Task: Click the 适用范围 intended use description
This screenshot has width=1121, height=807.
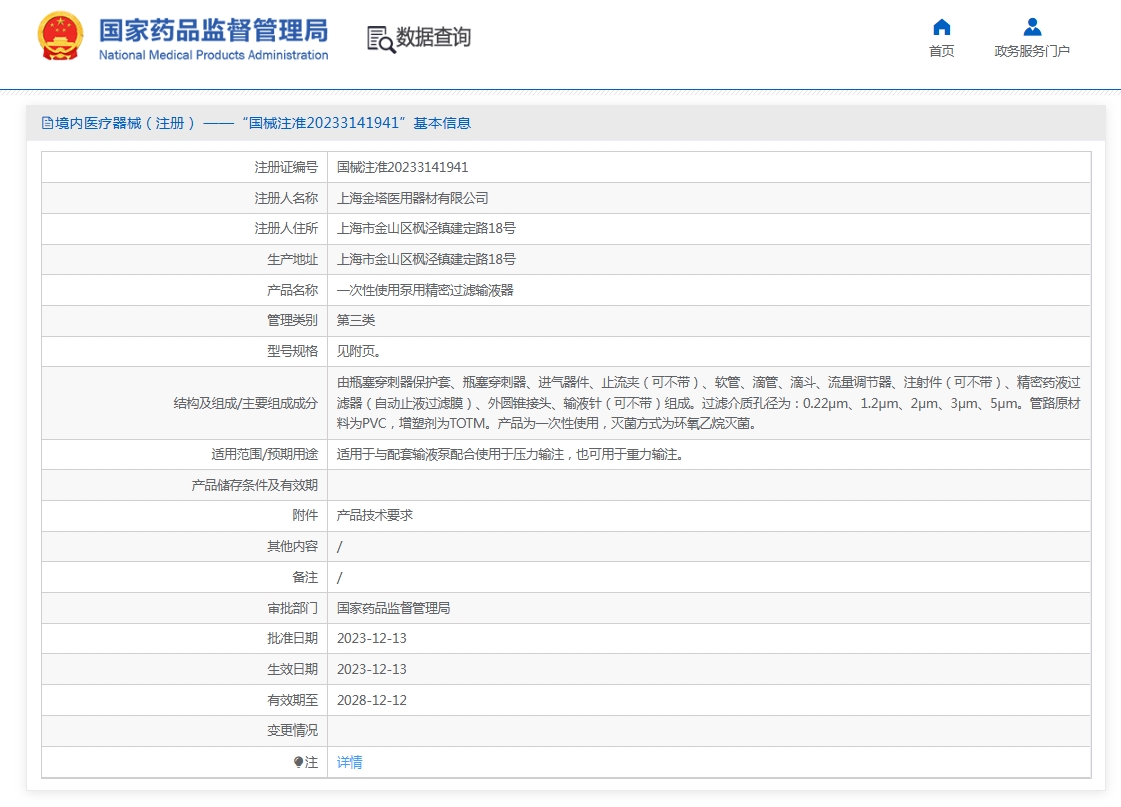Action: point(510,455)
